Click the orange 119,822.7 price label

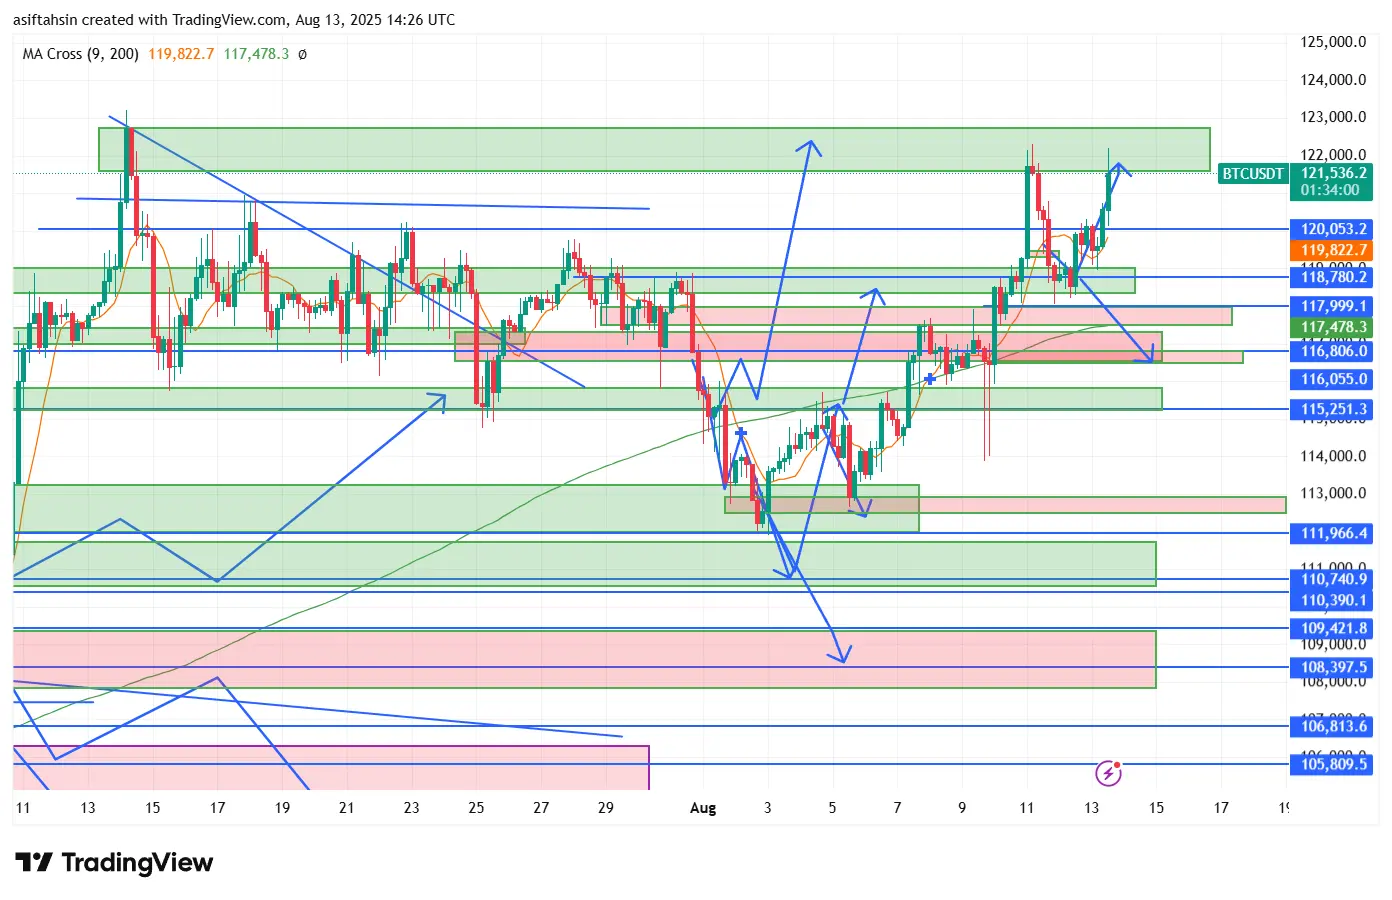click(x=1333, y=251)
